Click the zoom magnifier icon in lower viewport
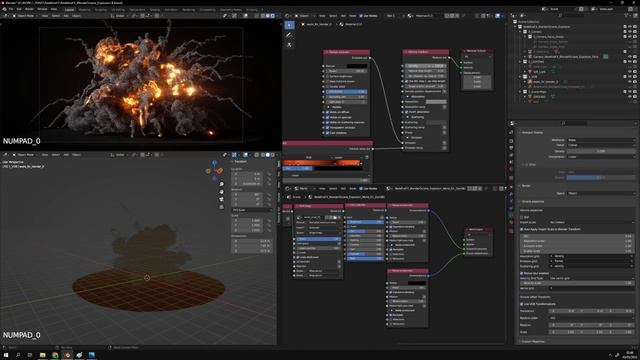The image size is (640, 360). pos(221,184)
